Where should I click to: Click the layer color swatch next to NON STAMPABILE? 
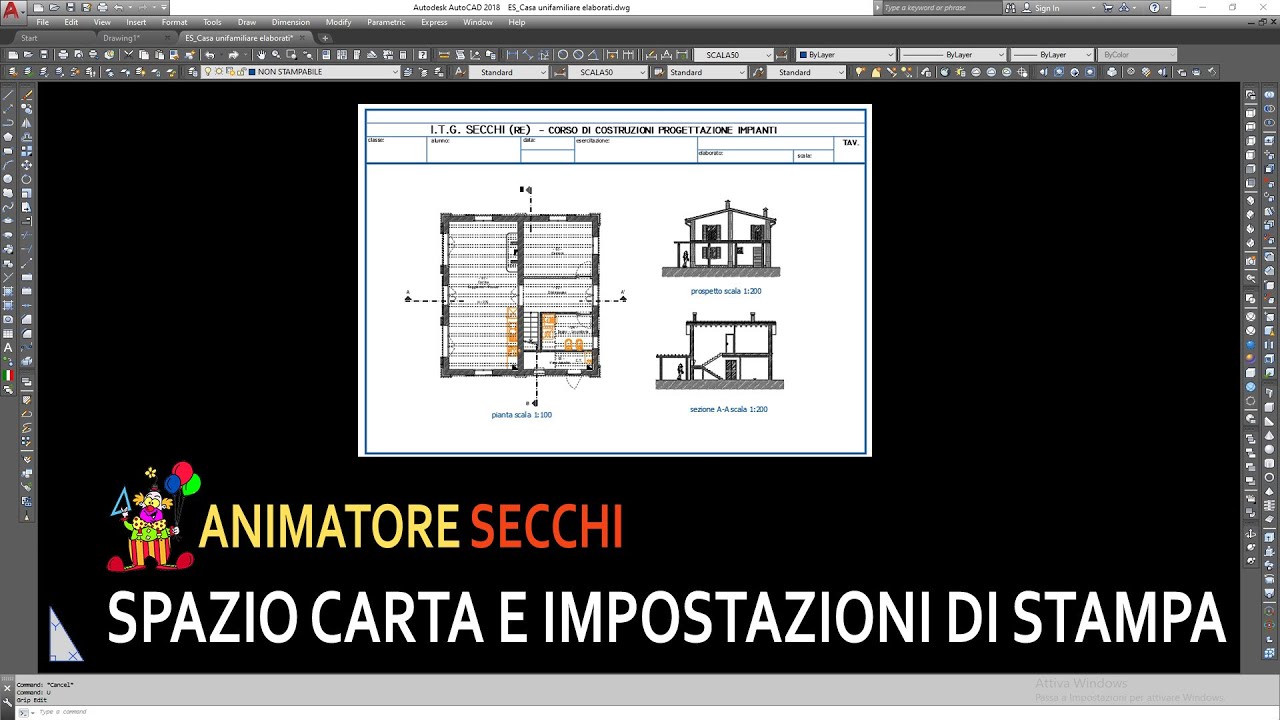click(251, 72)
